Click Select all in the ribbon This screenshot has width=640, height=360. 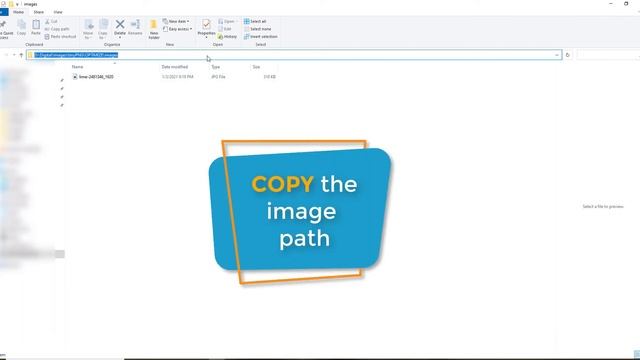coord(255,21)
